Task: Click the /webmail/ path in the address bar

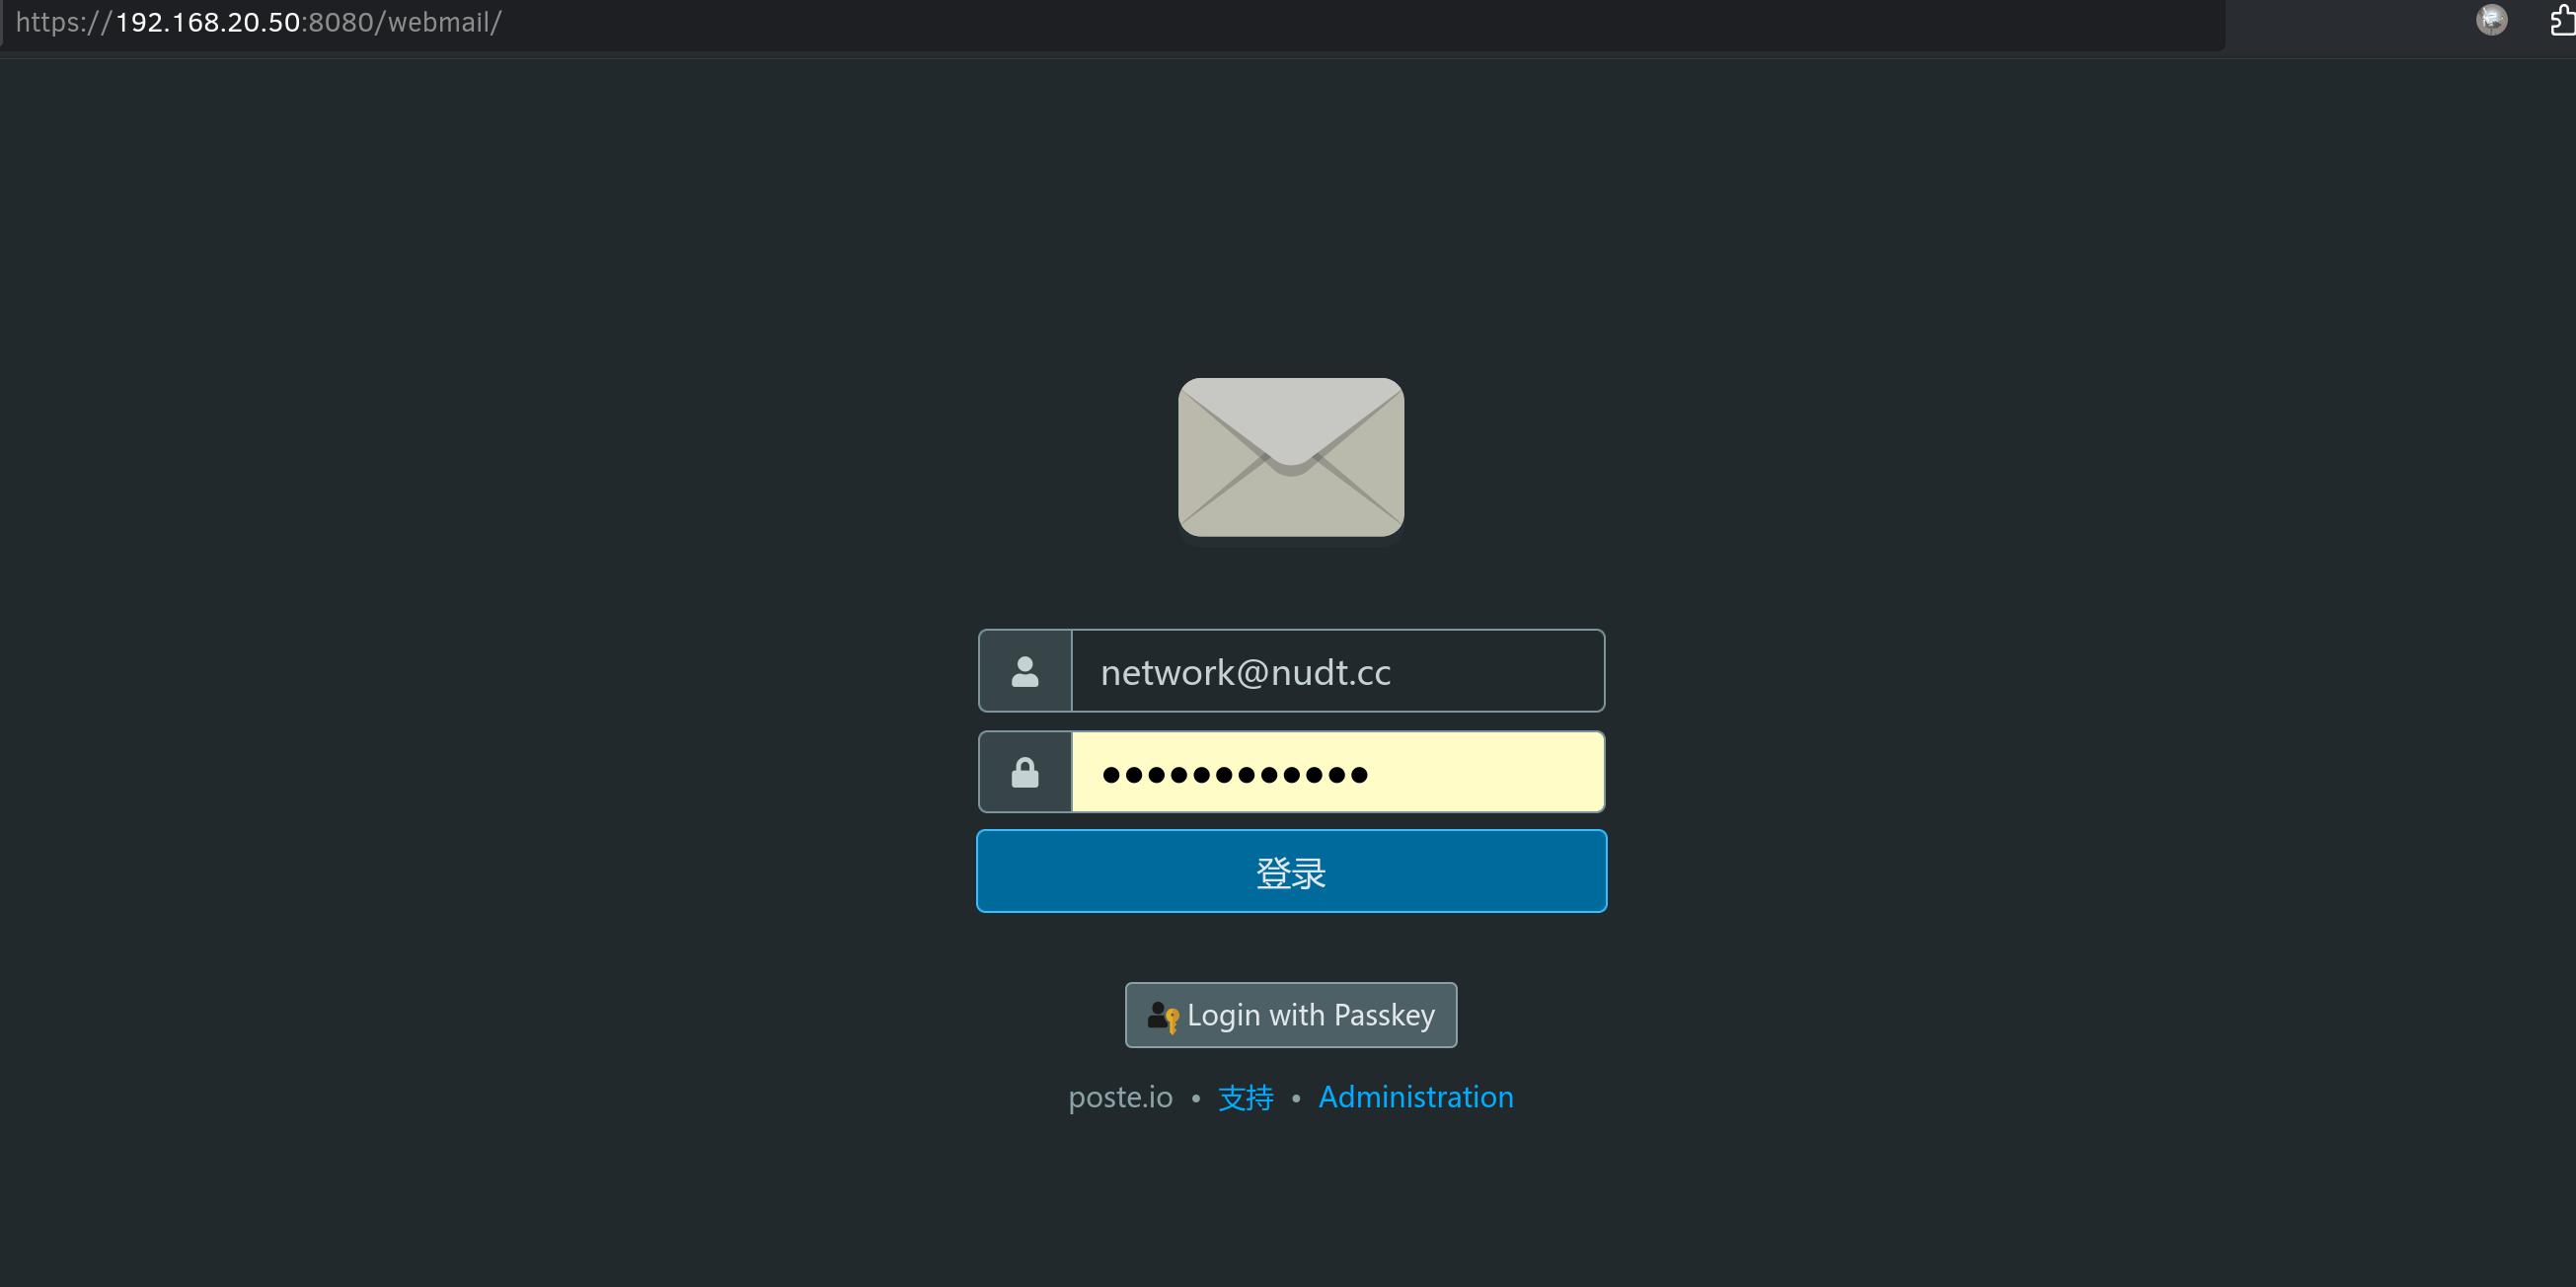Action: (438, 22)
